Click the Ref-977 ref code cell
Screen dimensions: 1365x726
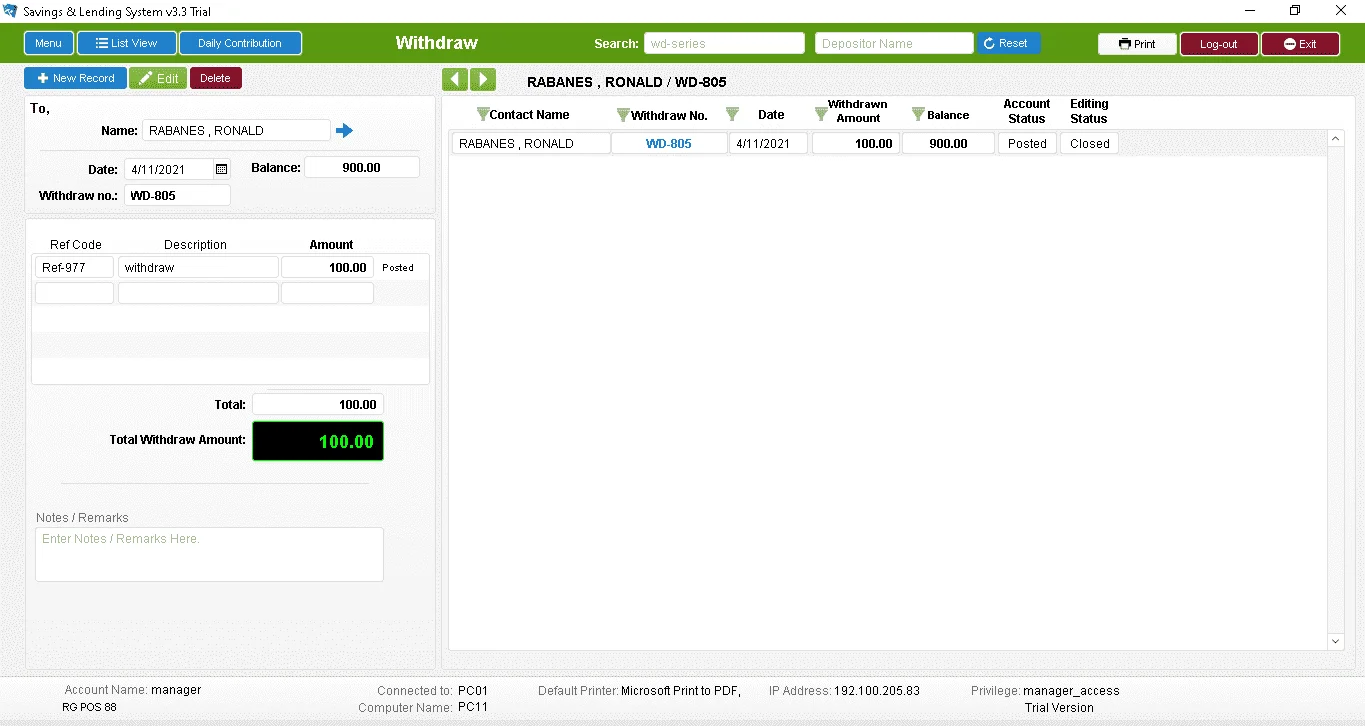click(74, 267)
